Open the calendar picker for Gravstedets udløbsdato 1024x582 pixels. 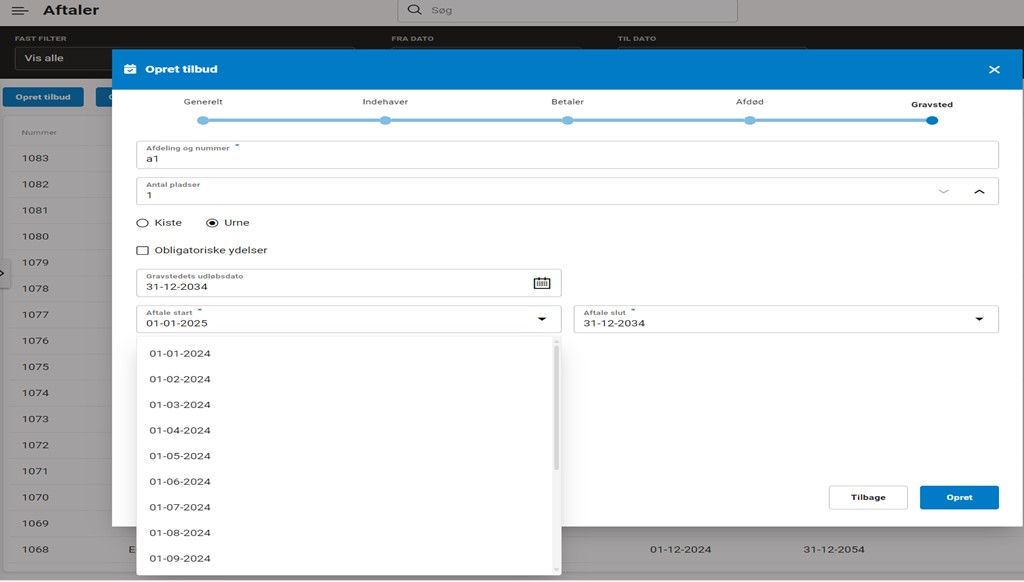(542, 283)
